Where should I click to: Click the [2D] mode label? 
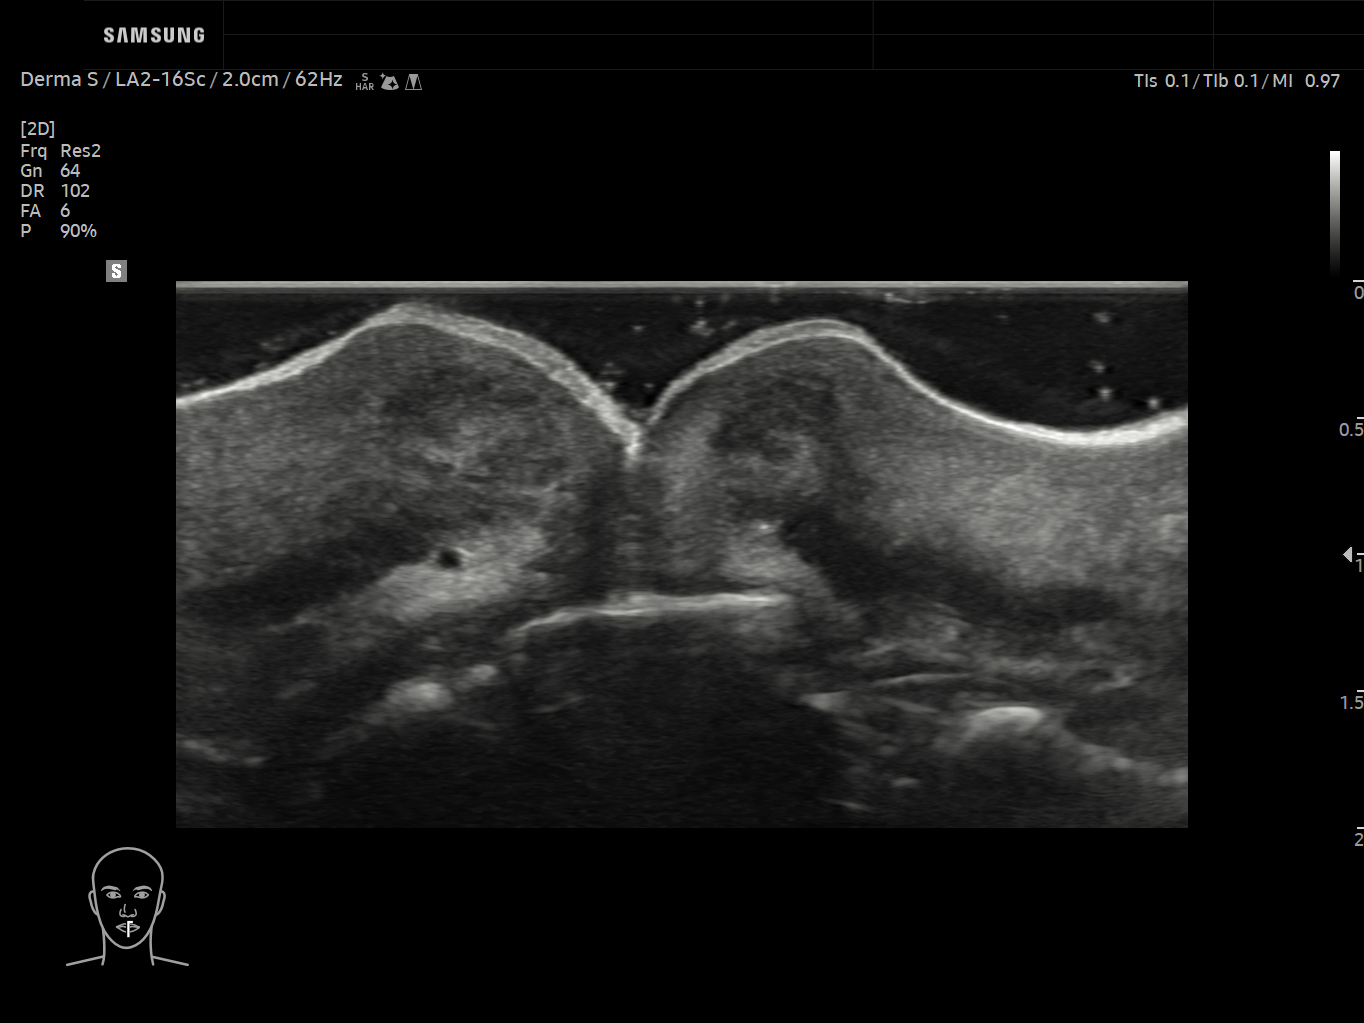pos(38,129)
